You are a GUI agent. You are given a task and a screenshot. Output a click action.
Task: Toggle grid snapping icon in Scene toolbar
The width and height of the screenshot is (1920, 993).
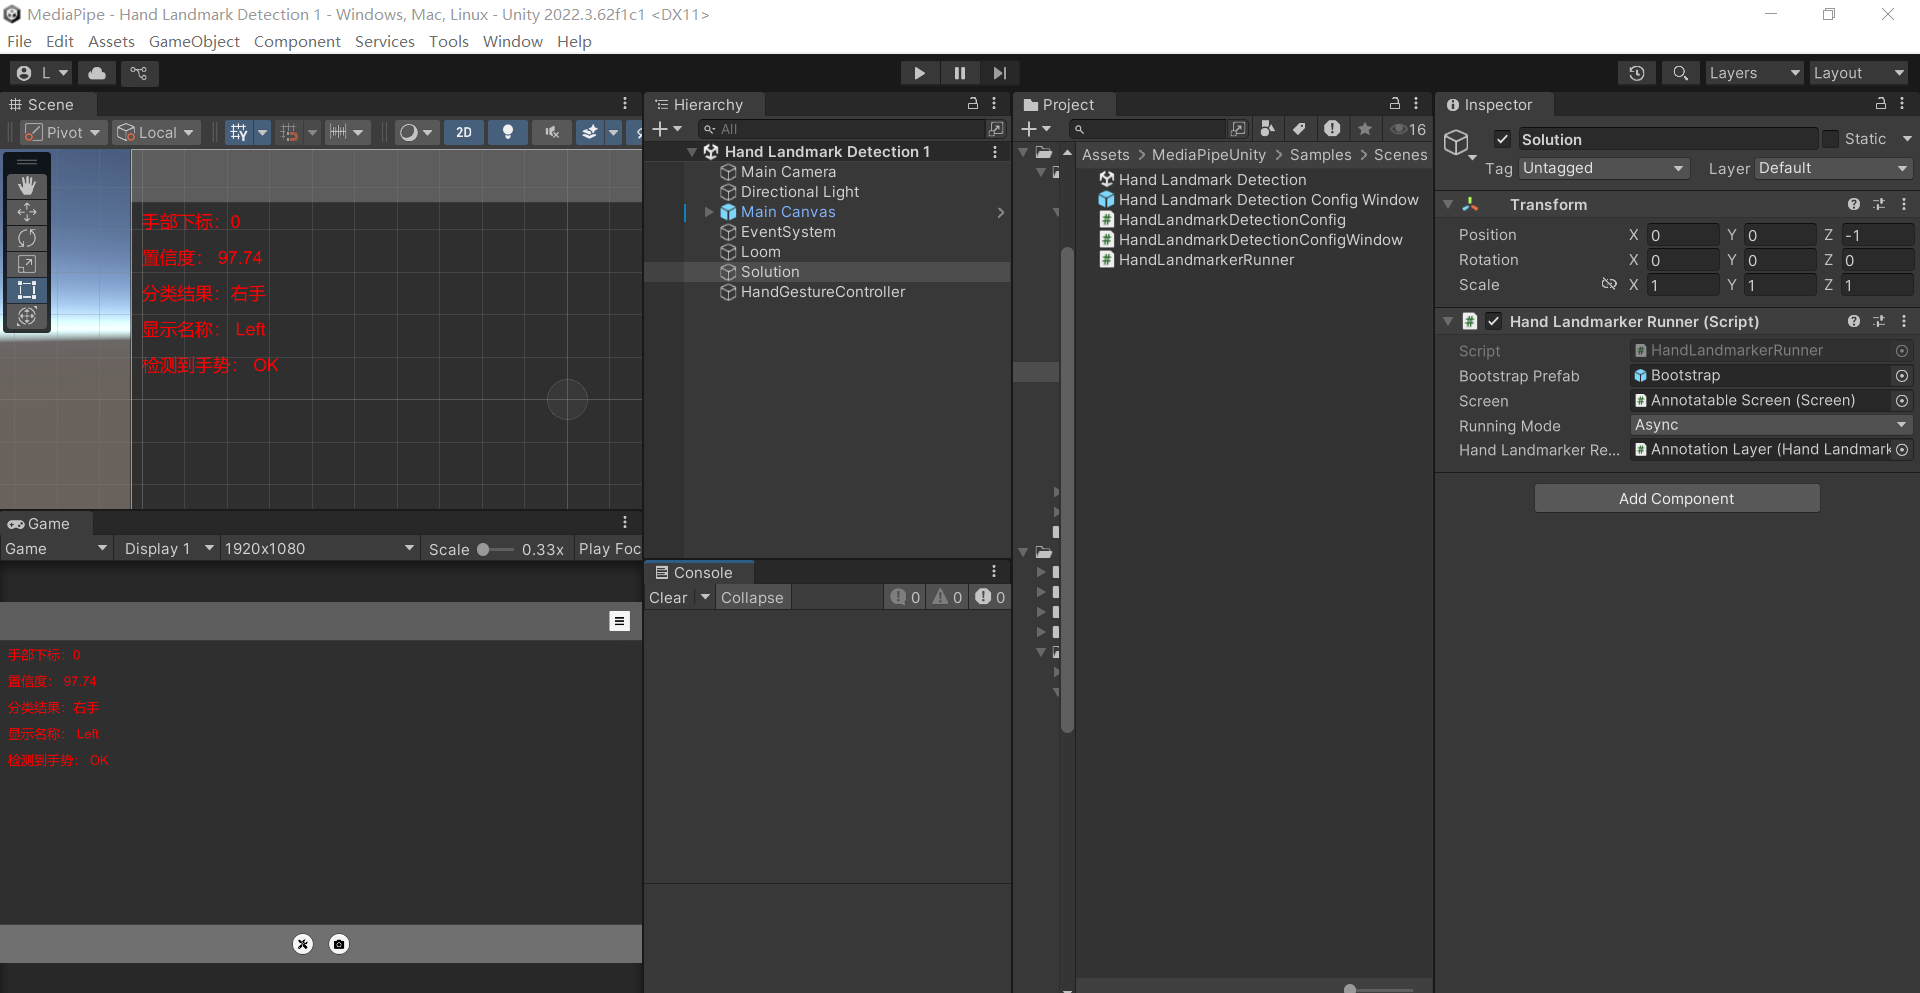tap(289, 132)
